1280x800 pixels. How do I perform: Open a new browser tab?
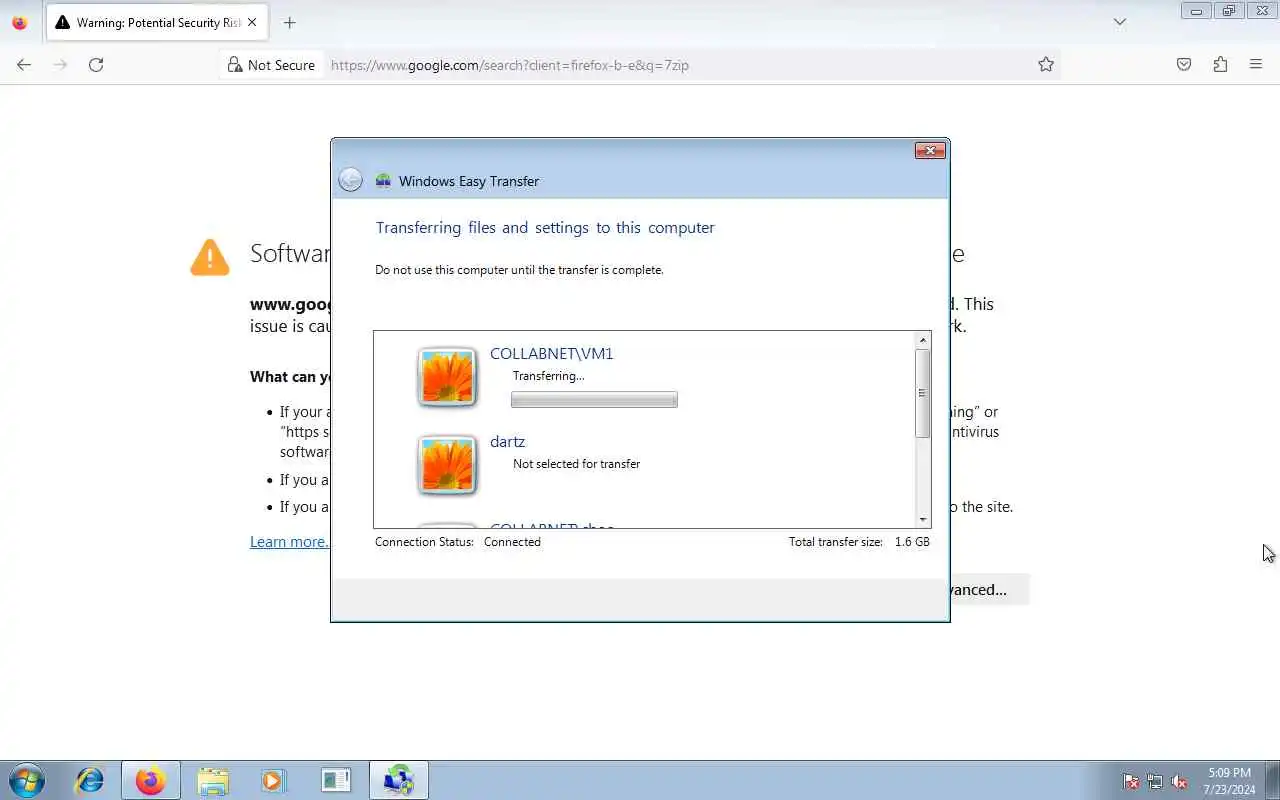pyautogui.click(x=289, y=22)
